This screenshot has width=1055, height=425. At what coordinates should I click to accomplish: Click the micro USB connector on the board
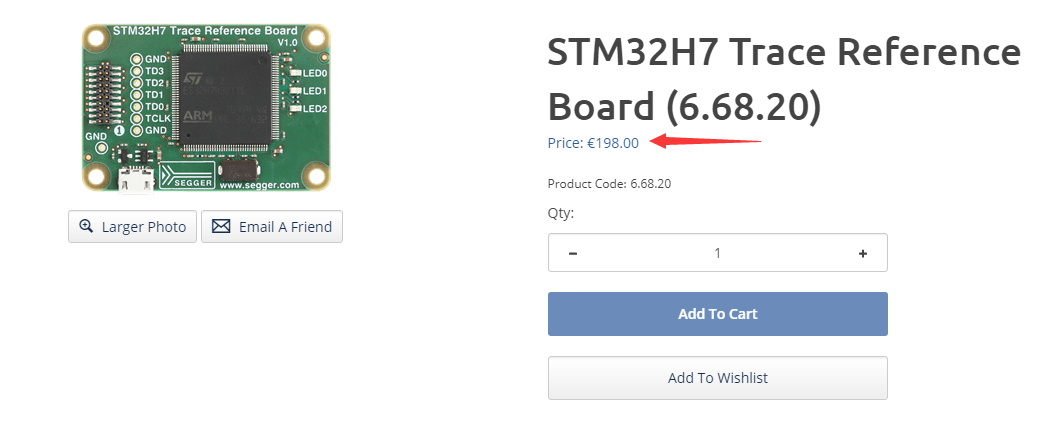pos(135,180)
